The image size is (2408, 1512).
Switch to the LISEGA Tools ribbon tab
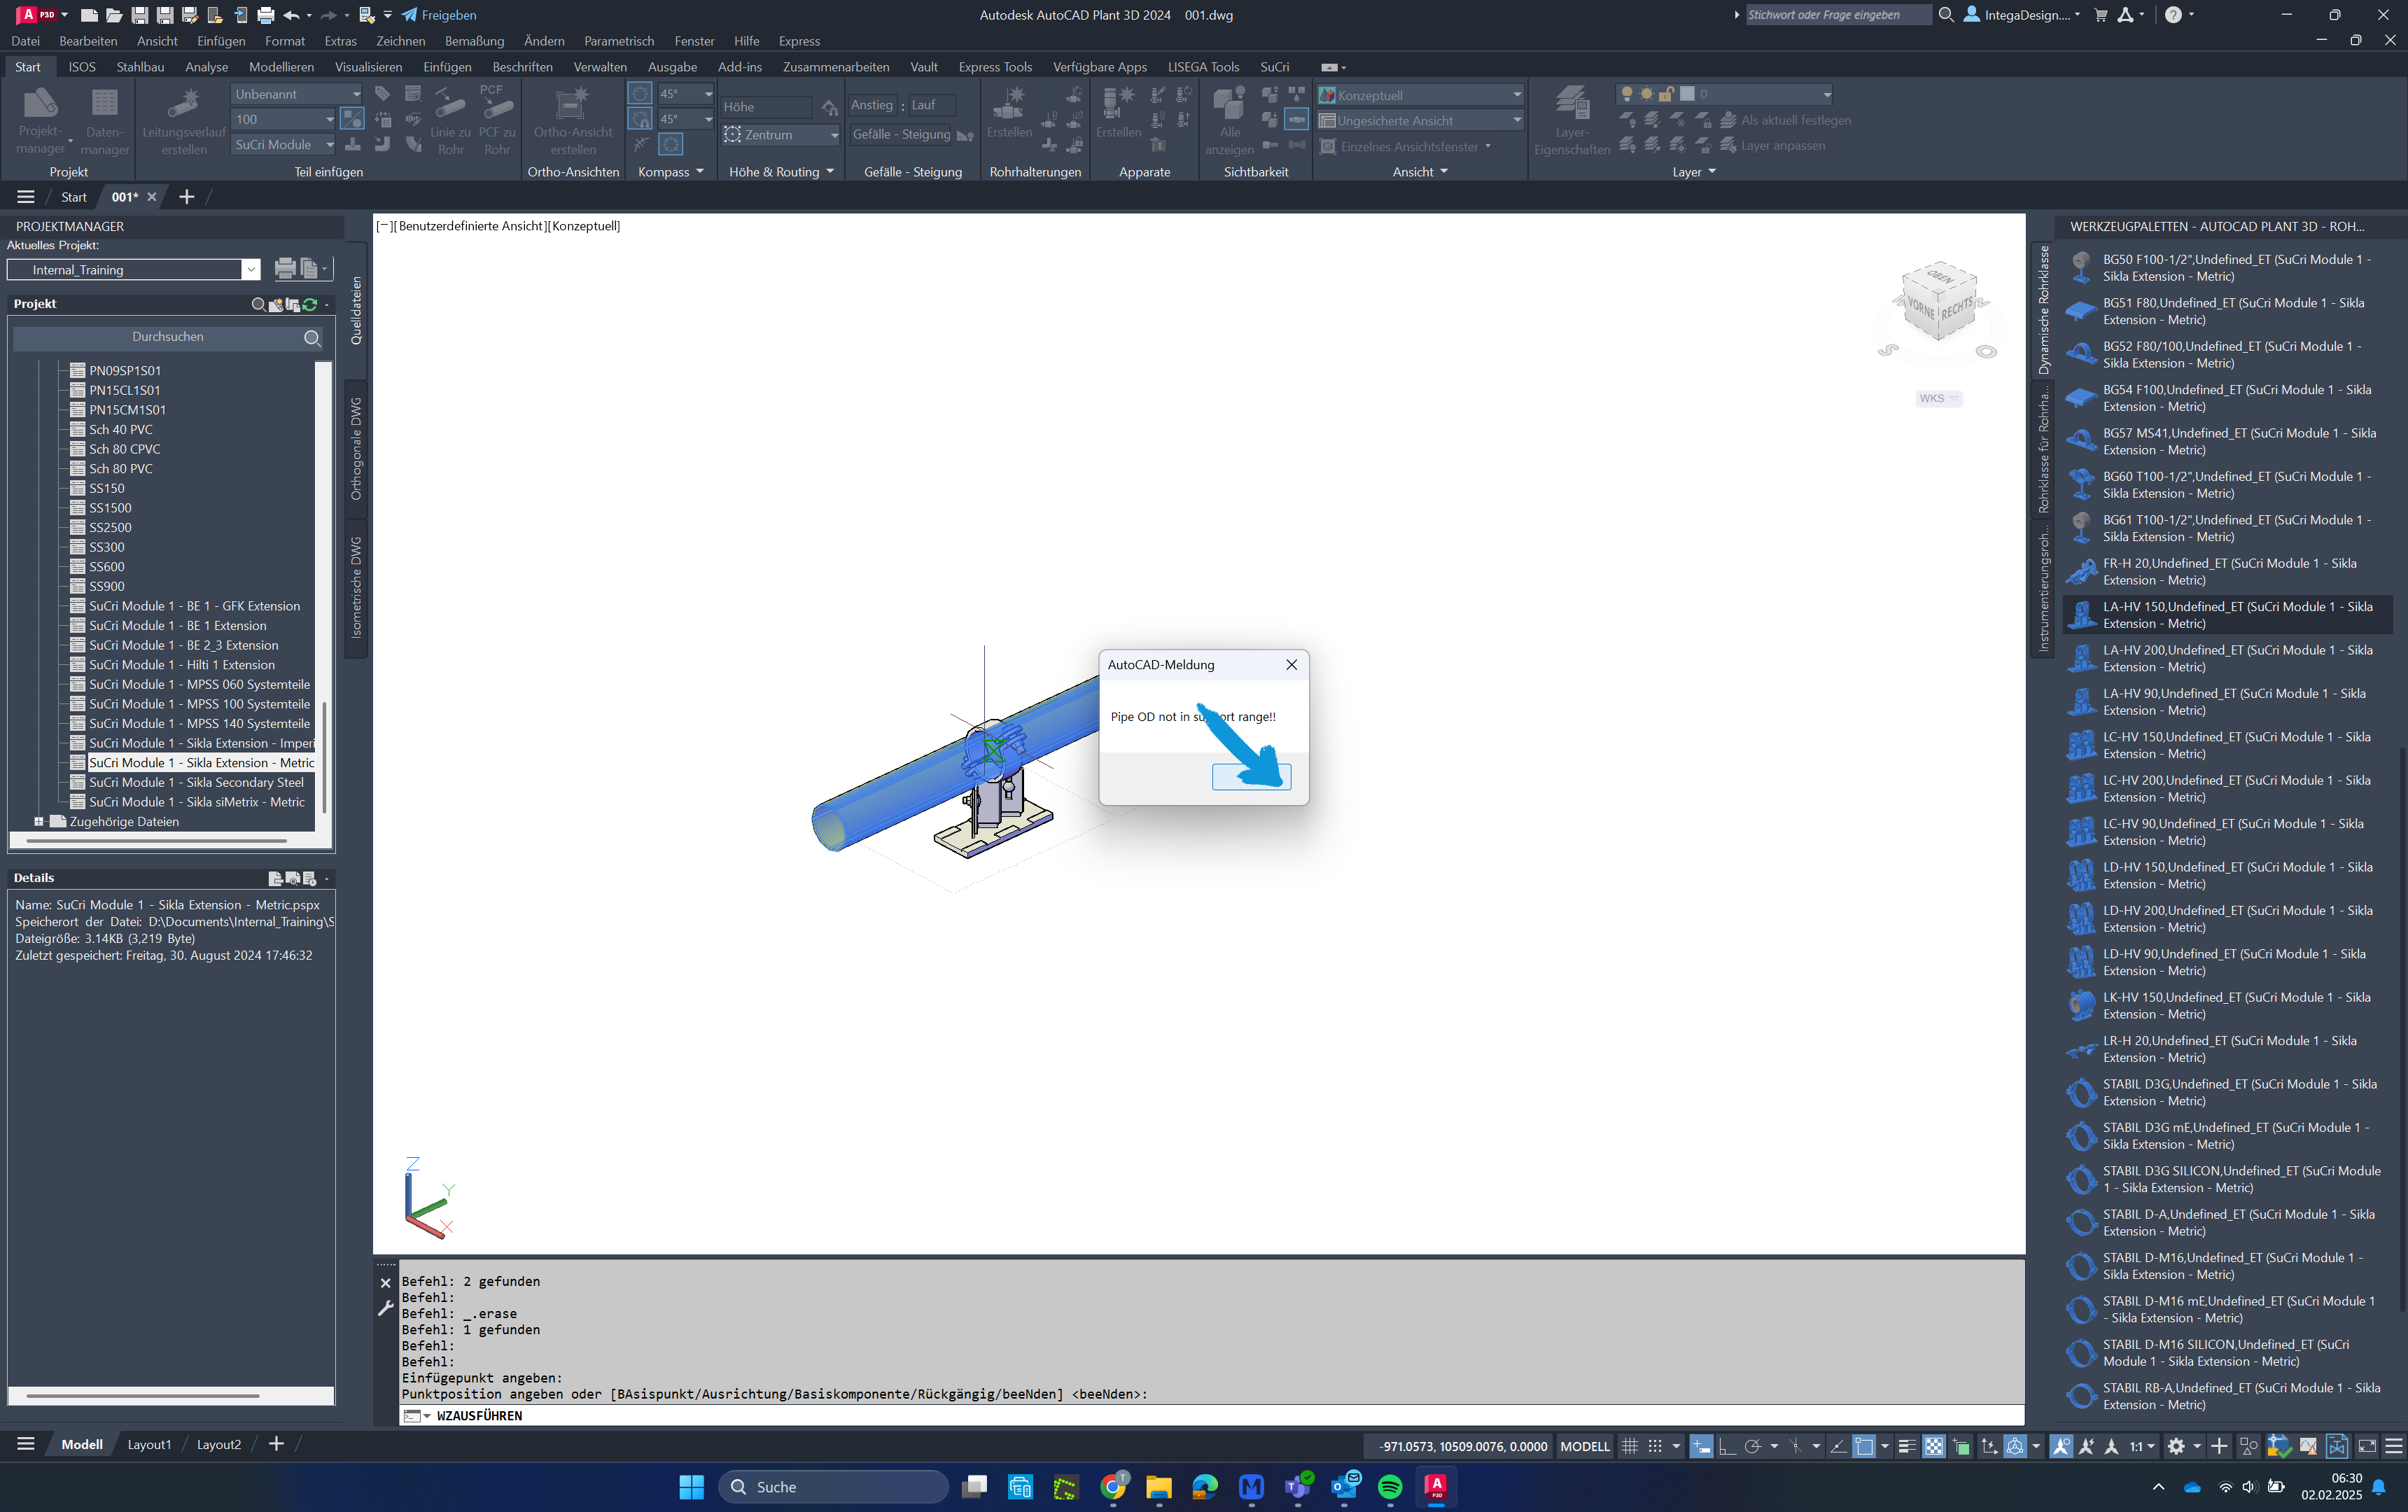pyautogui.click(x=1203, y=67)
